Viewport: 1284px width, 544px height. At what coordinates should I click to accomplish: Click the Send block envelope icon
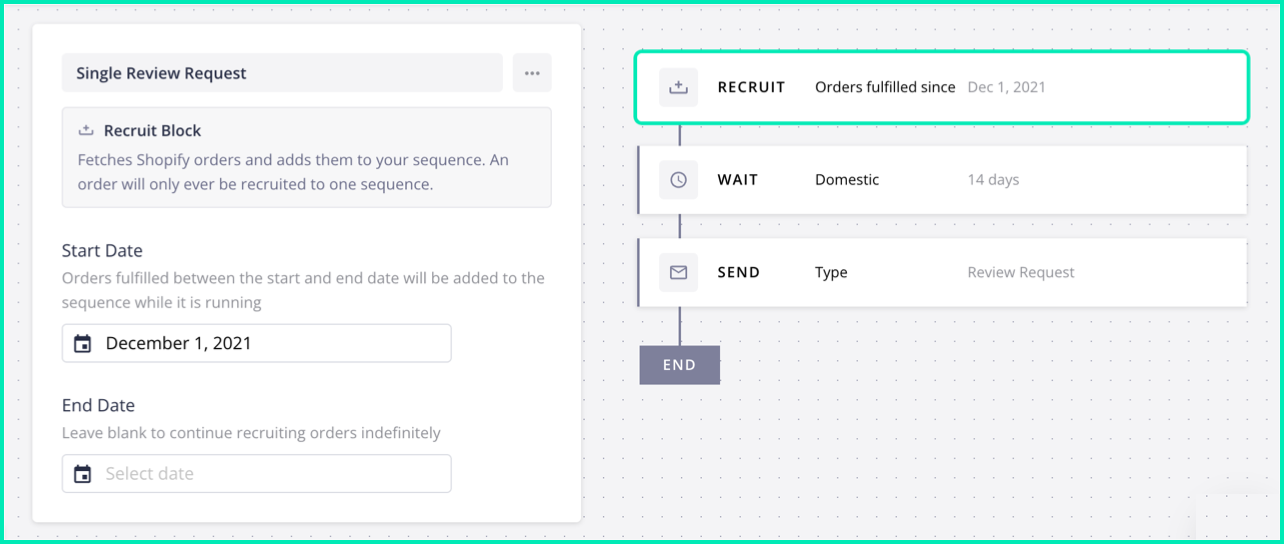point(678,272)
